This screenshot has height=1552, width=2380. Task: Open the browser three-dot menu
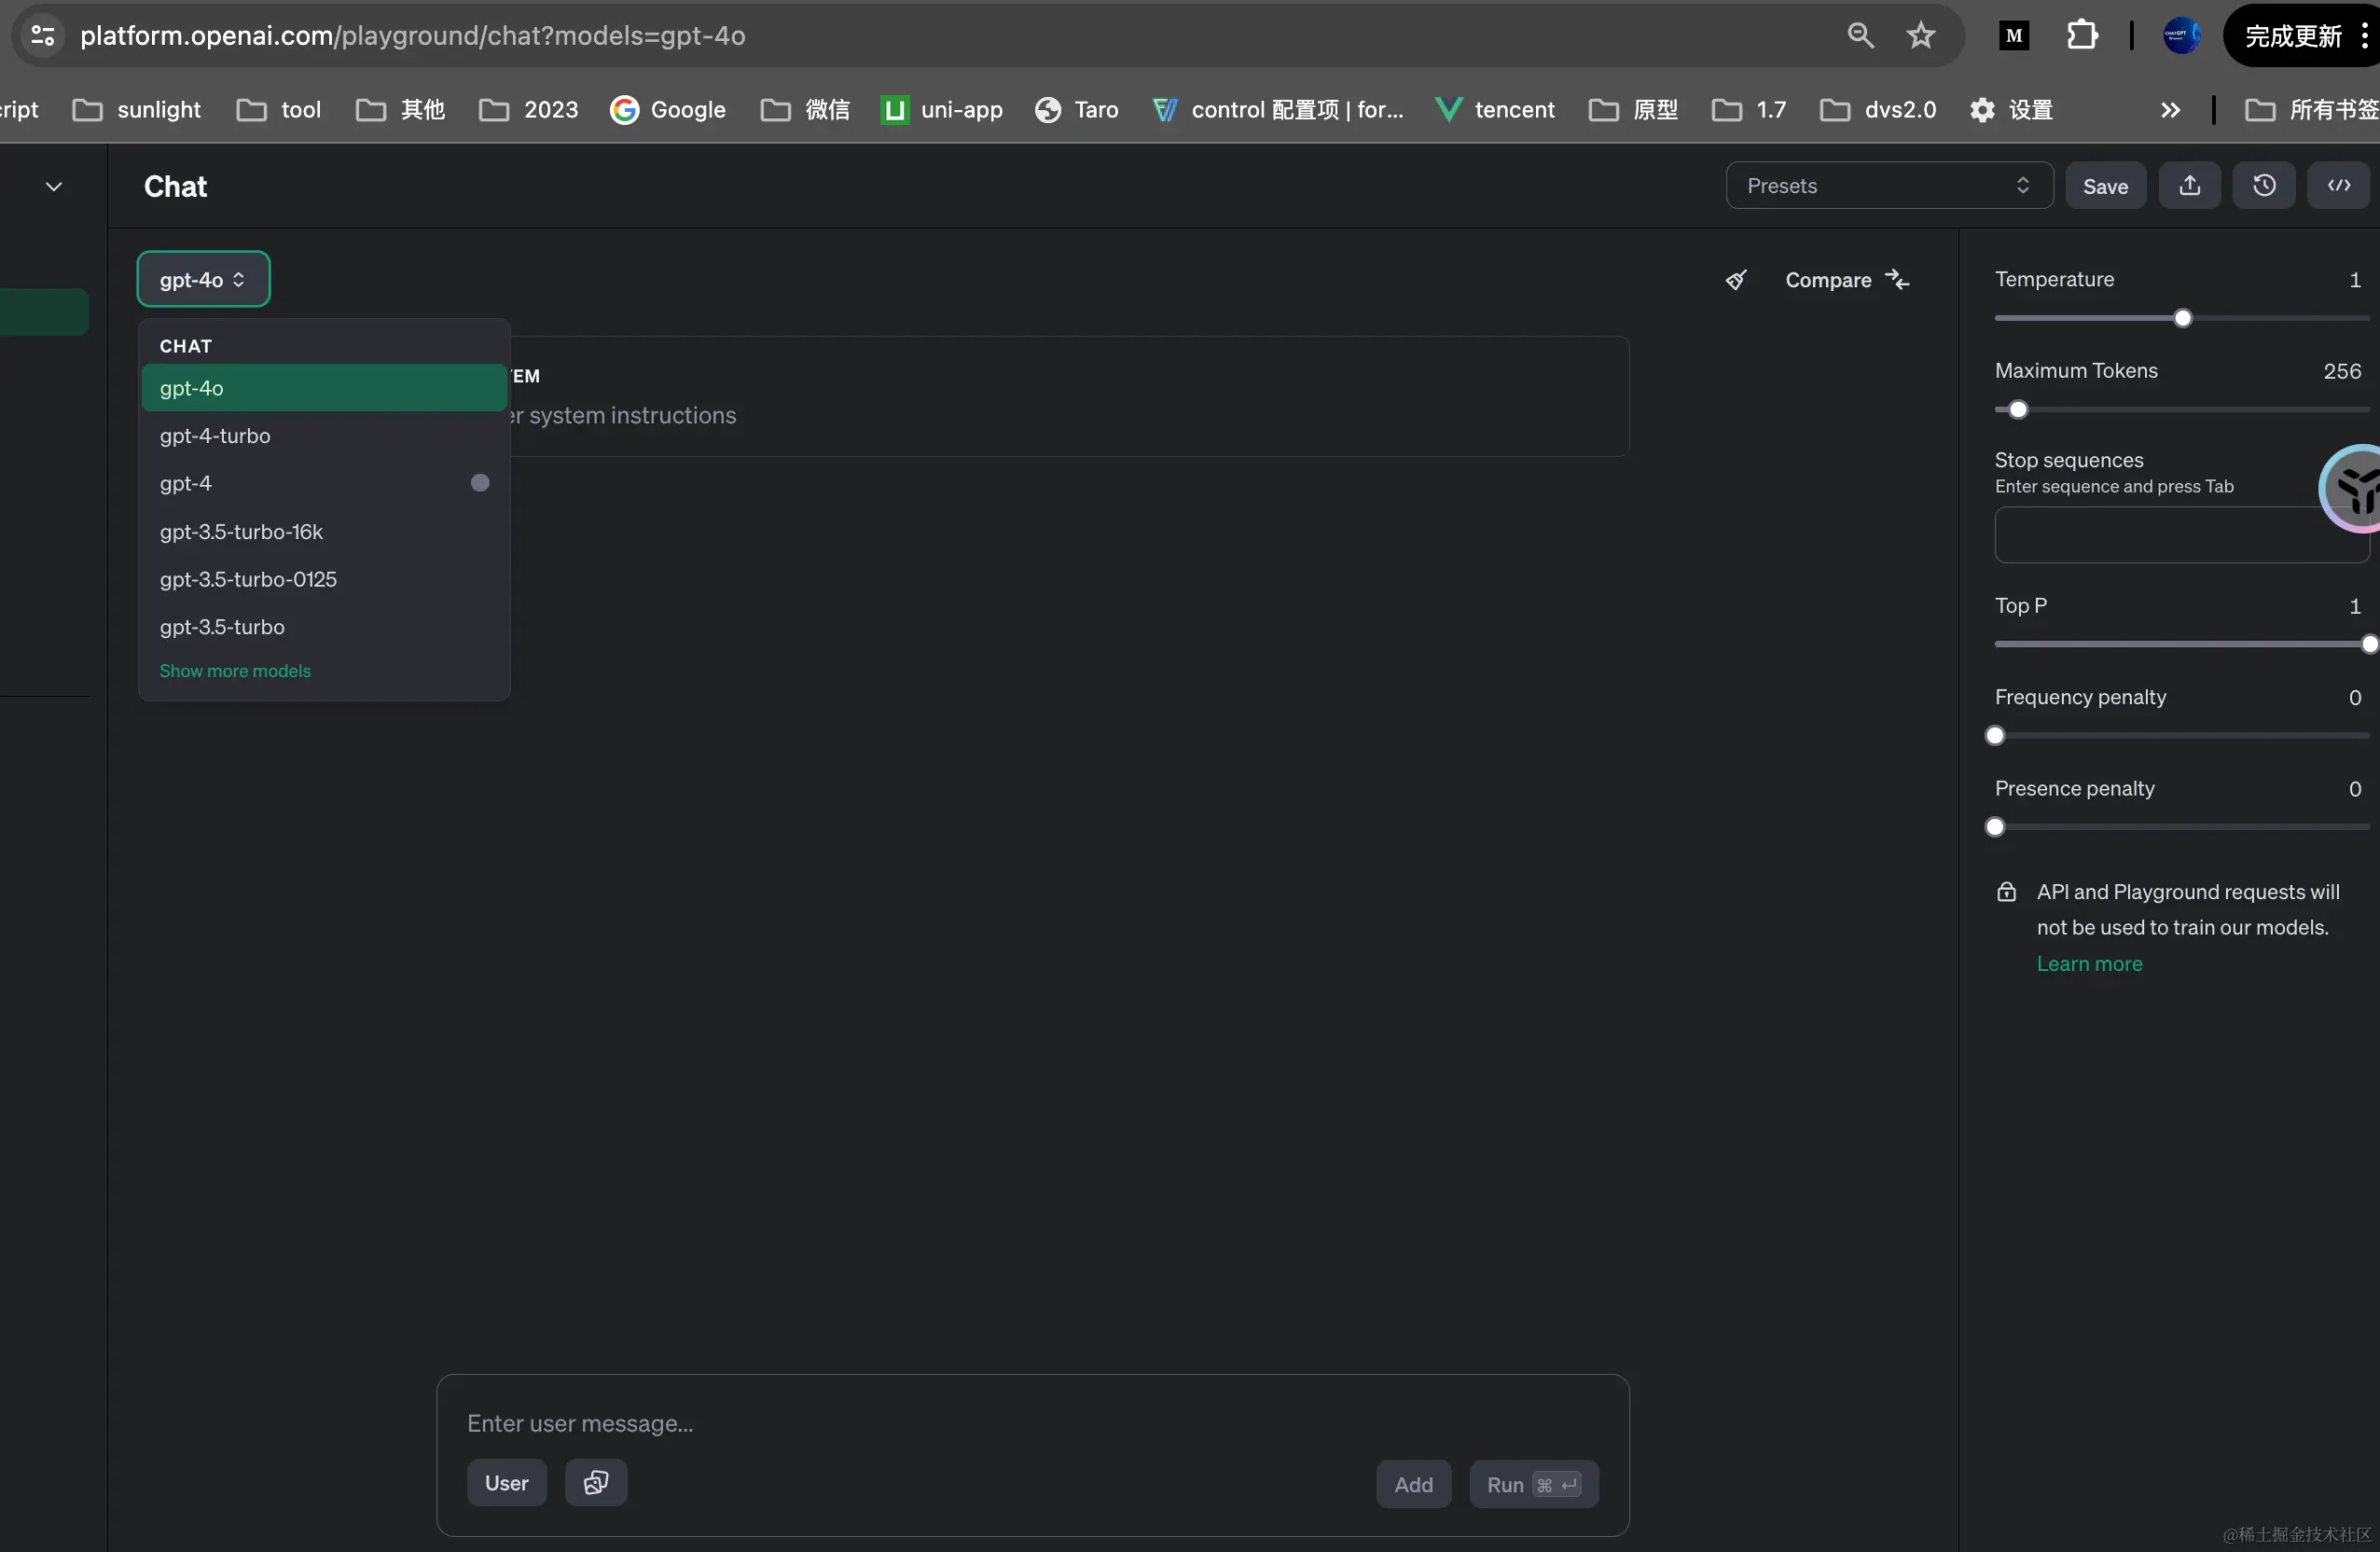[x=2364, y=36]
